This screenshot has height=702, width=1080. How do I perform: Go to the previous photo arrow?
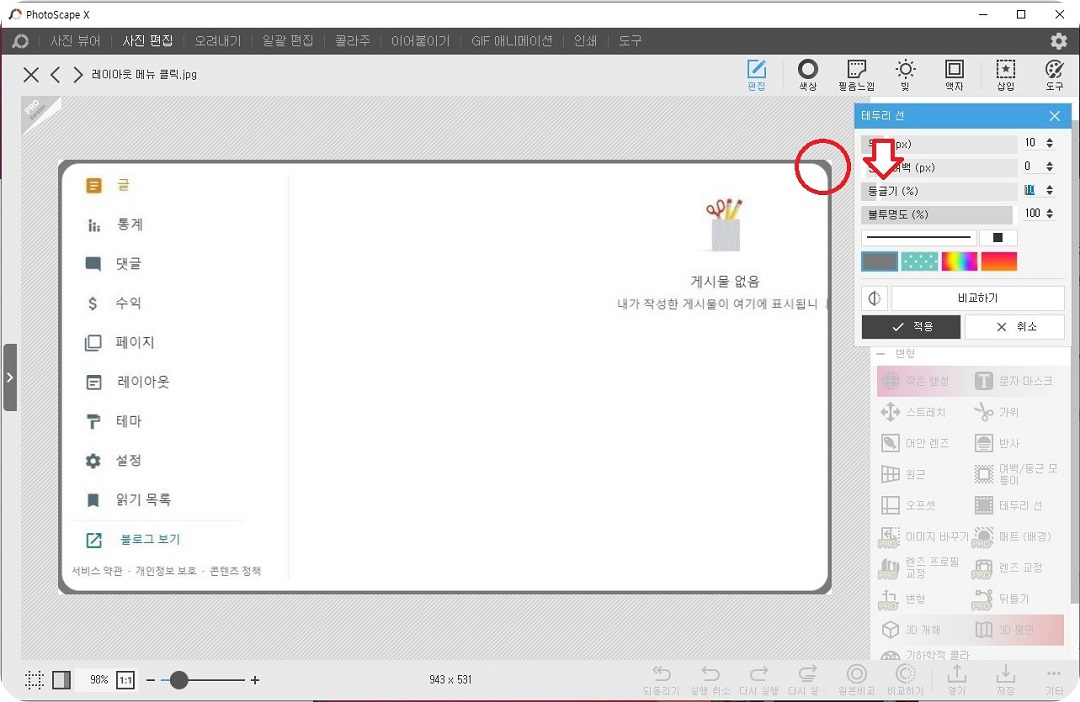pyautogui.click(x=56, y=74)
